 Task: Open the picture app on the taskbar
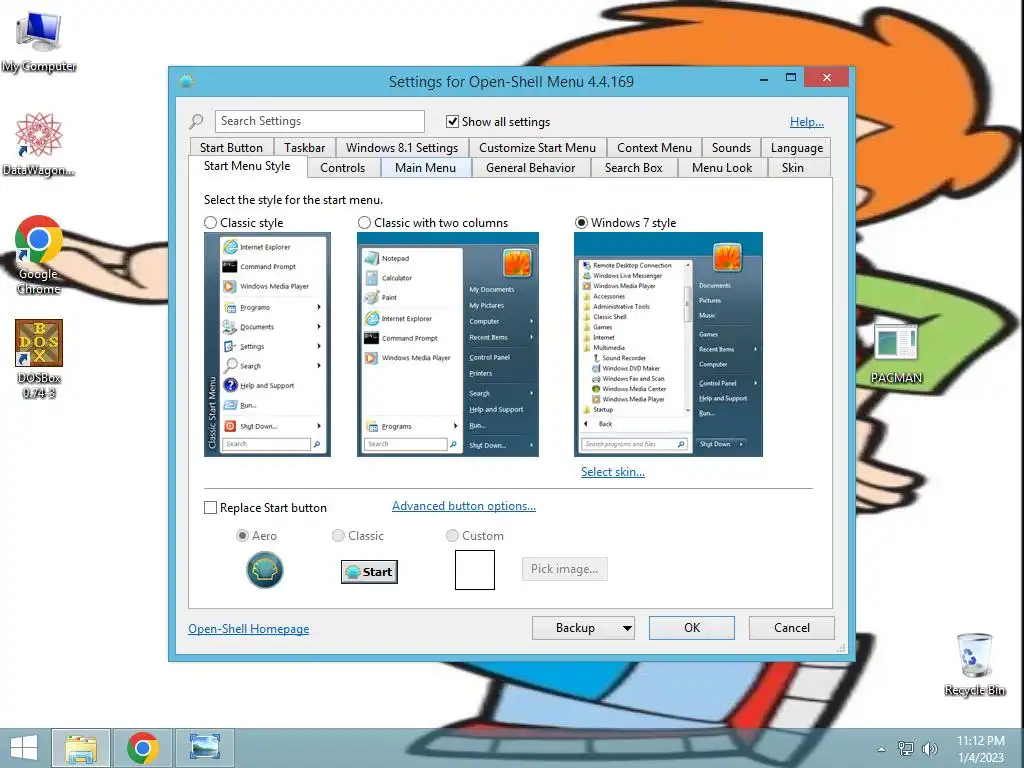(x=204, y=748)
